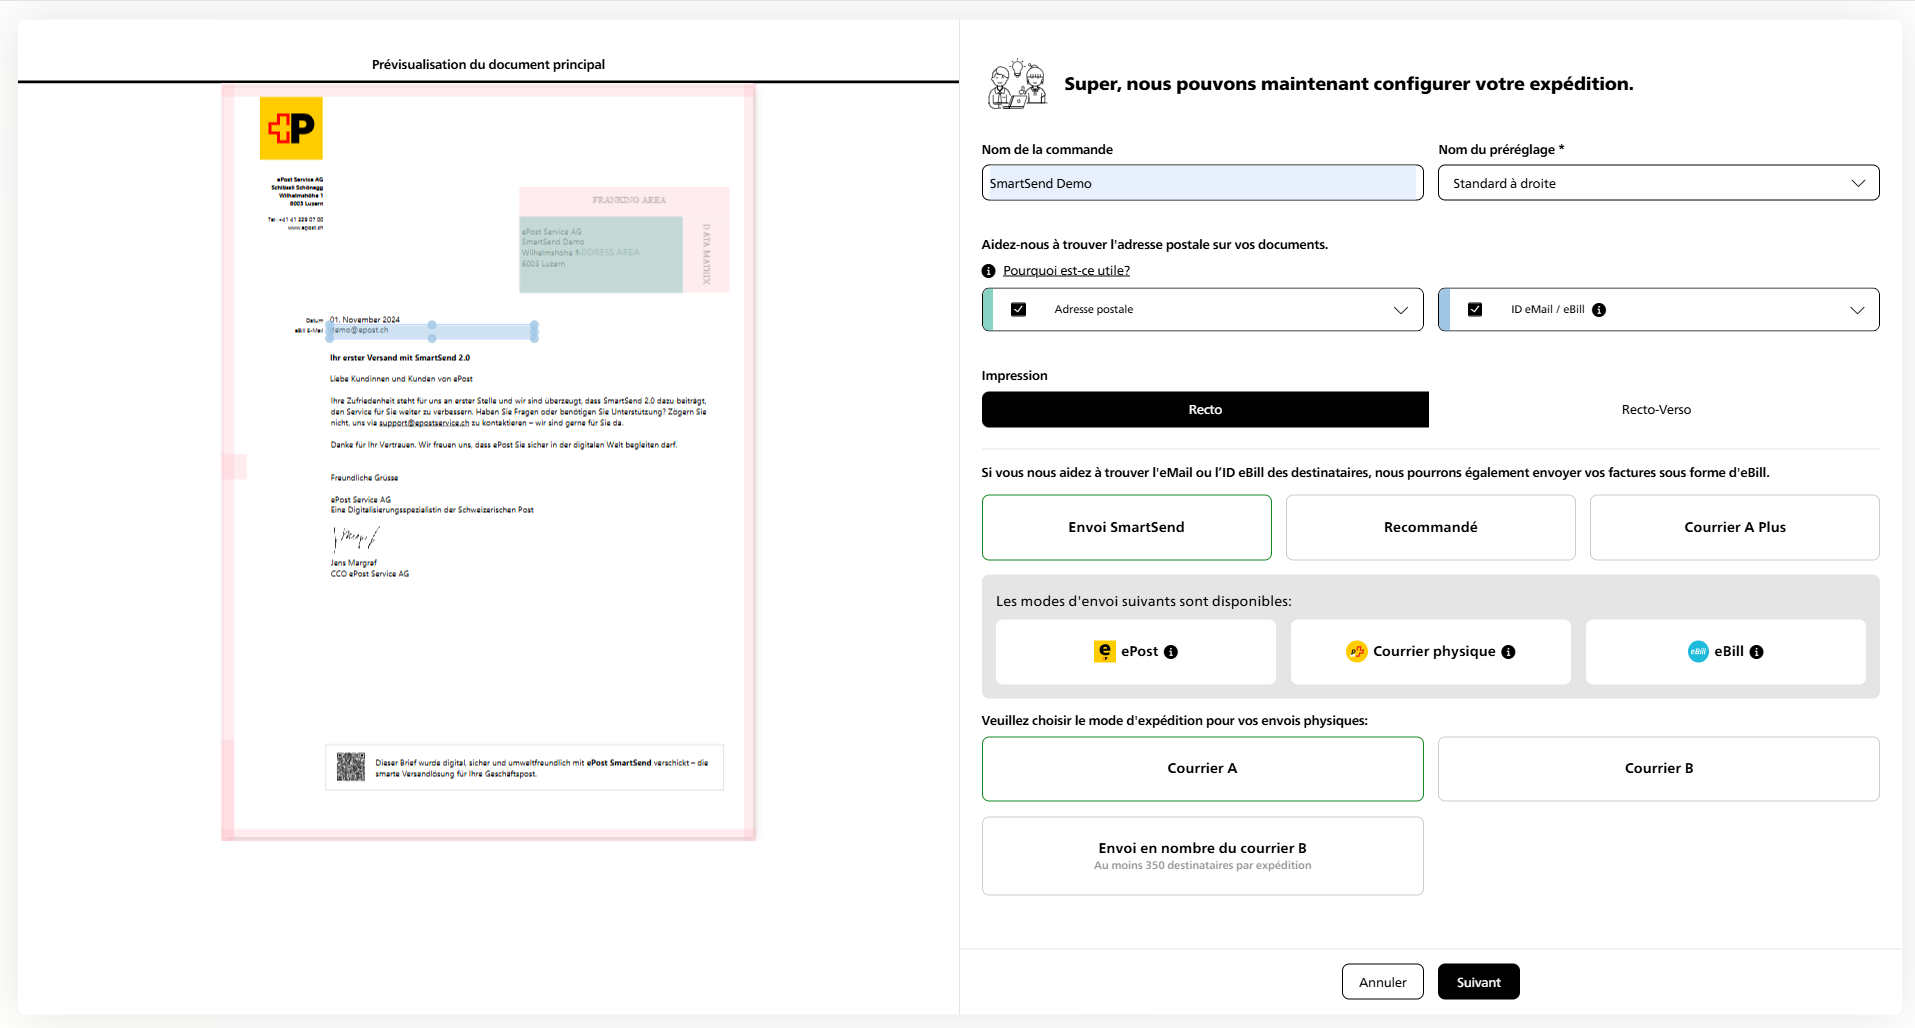The height and width of the screenshot is (1028, 1915).
Task: Click the blue eBill logo icon
Action: click(x=1697, y=651)
